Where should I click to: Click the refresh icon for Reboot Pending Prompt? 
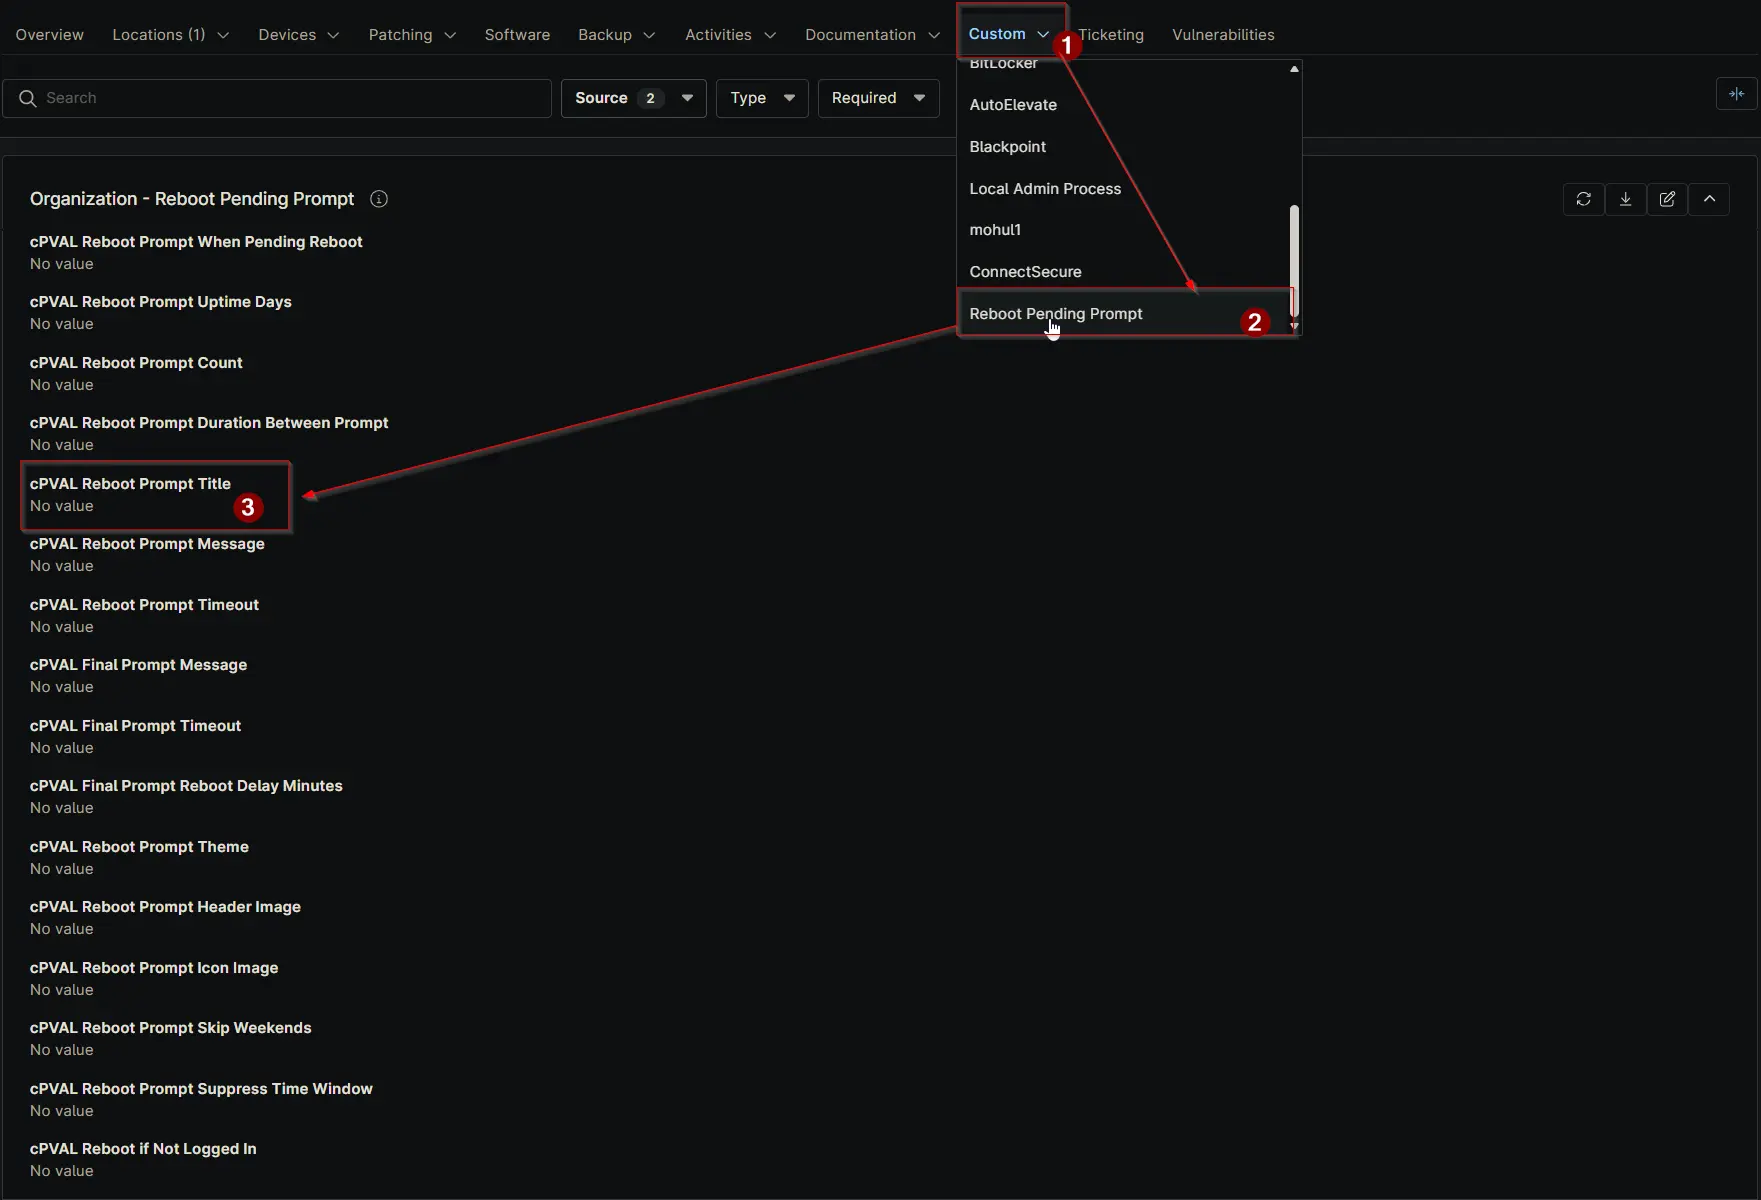(1583, 199)
